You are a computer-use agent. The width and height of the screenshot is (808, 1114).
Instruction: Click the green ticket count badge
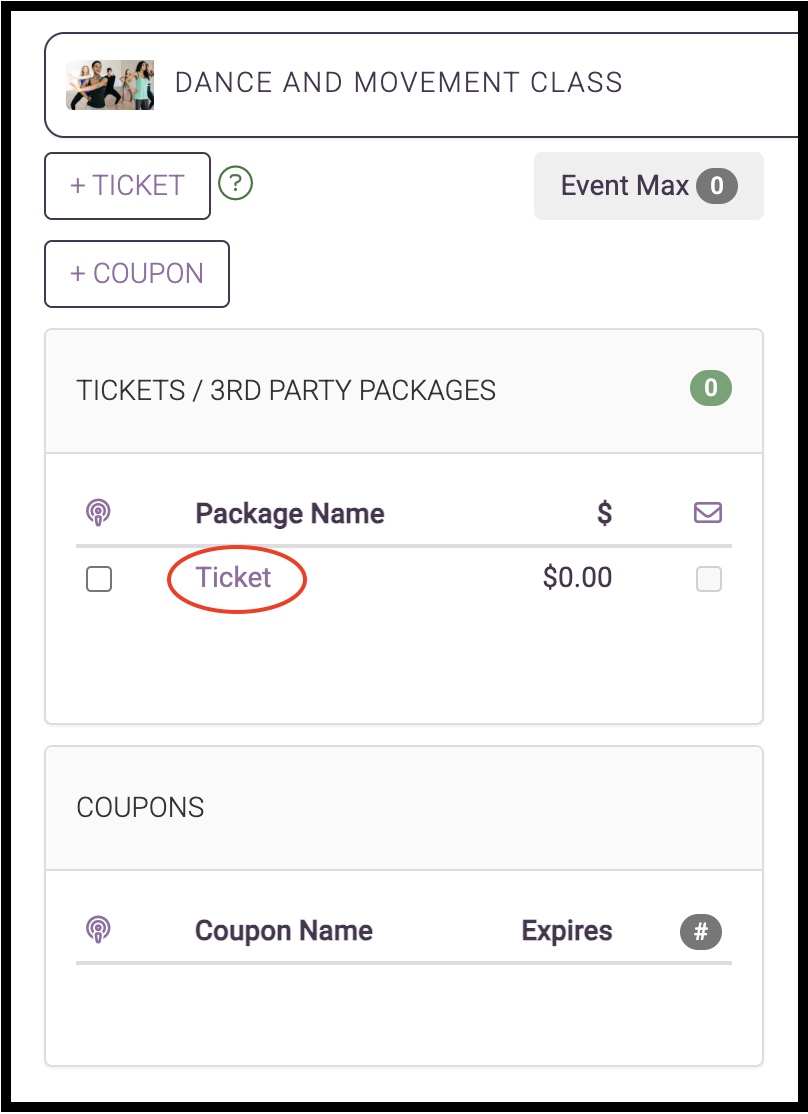[711, 388]
